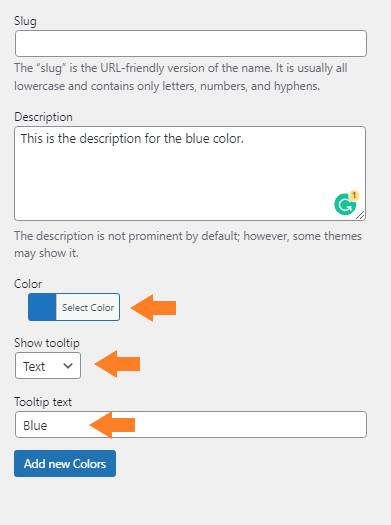Click the orange arrow beside Select Color
Viewport: 391px width, 525px height.
tap(153, 308)
